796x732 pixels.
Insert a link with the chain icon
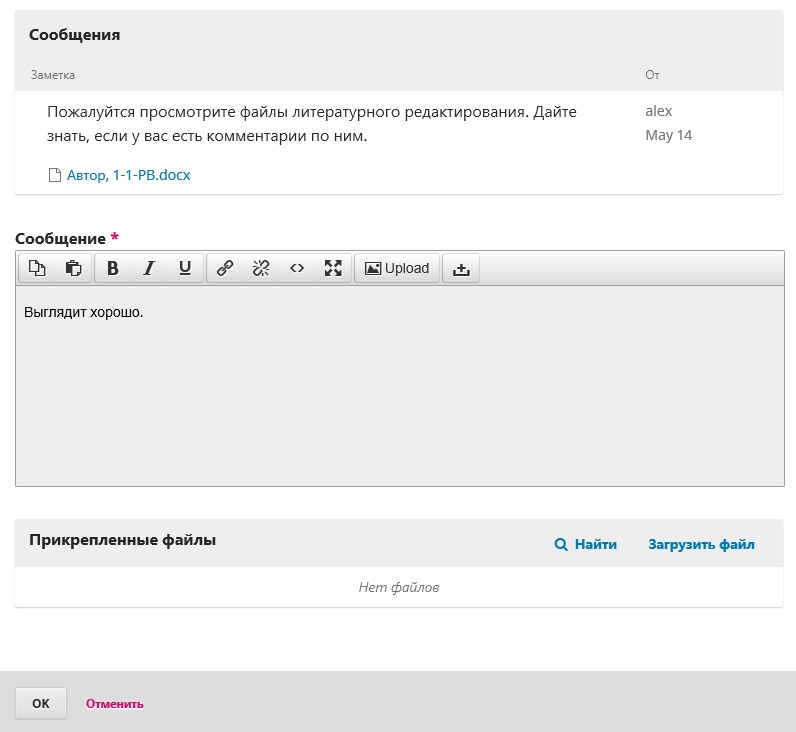[225, 268]
